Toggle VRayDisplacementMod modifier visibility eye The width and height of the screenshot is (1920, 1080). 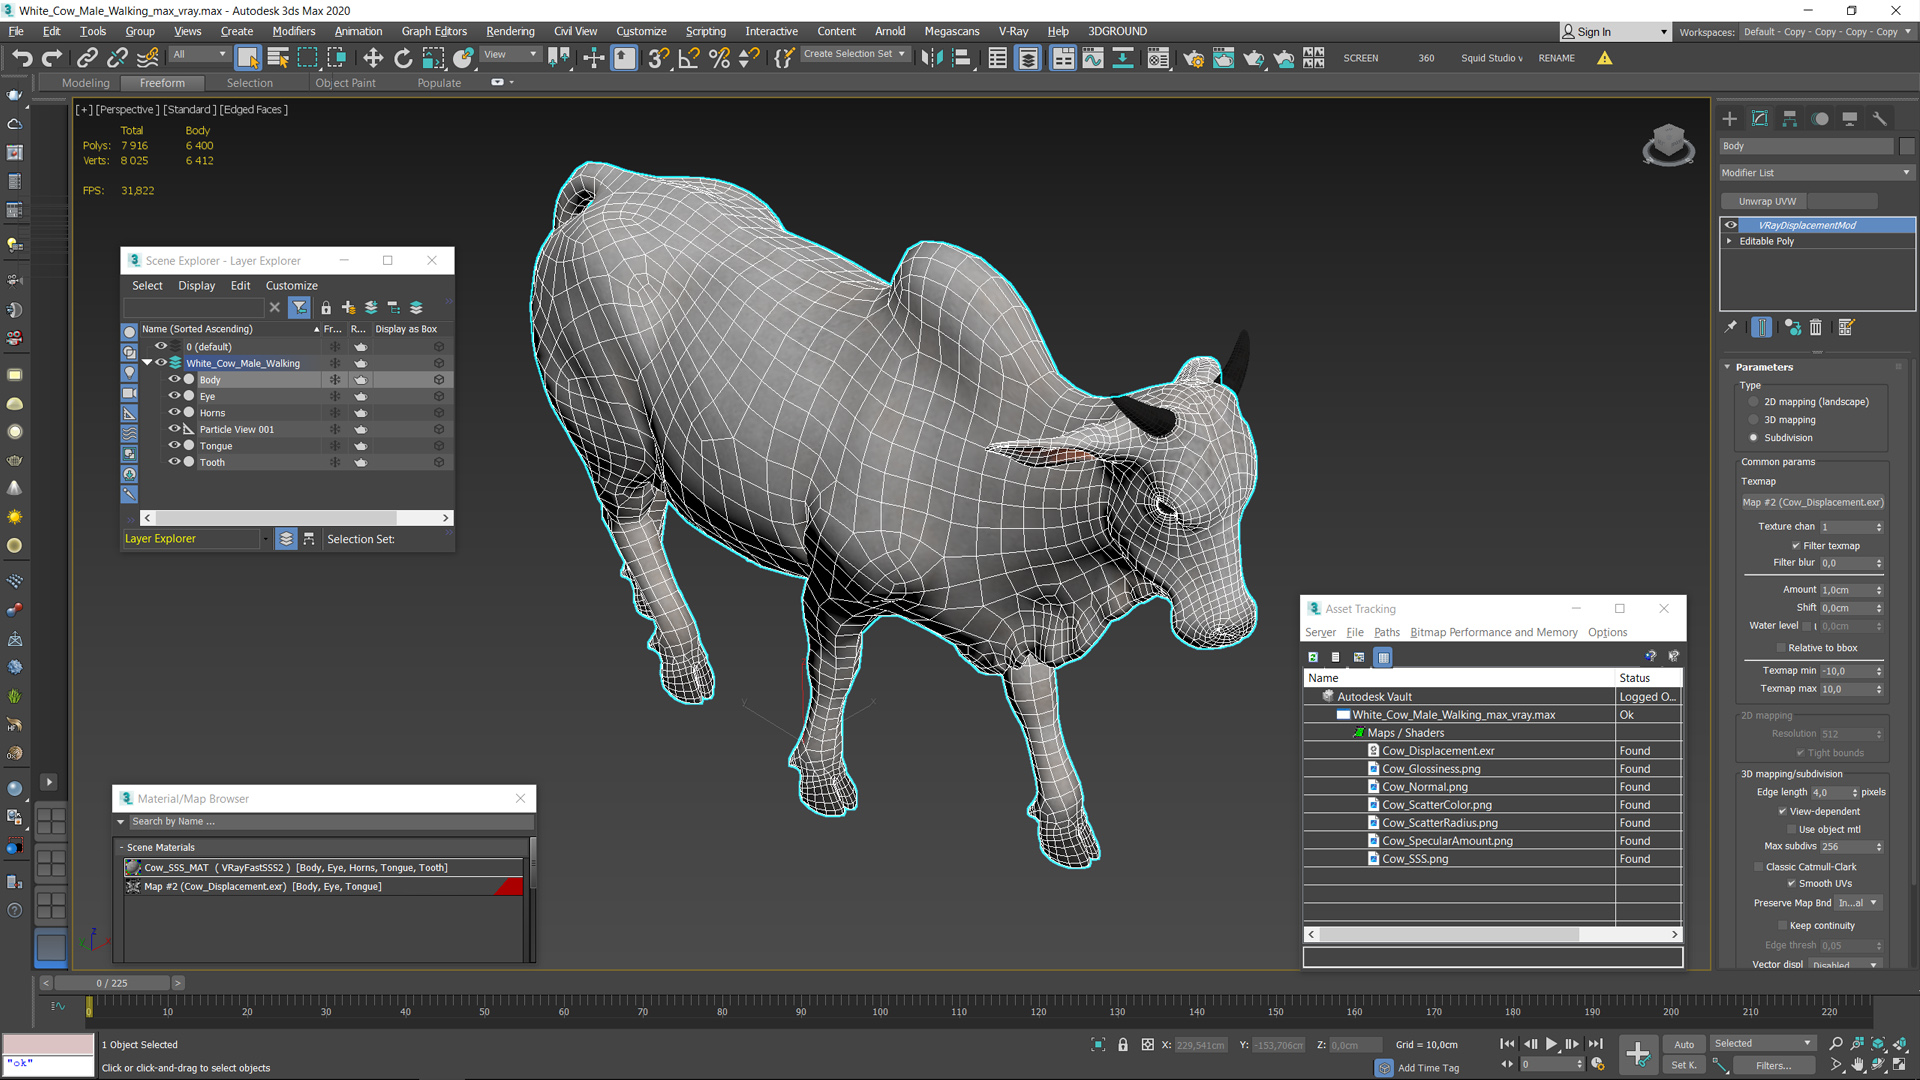click(x=1730, y=225)
